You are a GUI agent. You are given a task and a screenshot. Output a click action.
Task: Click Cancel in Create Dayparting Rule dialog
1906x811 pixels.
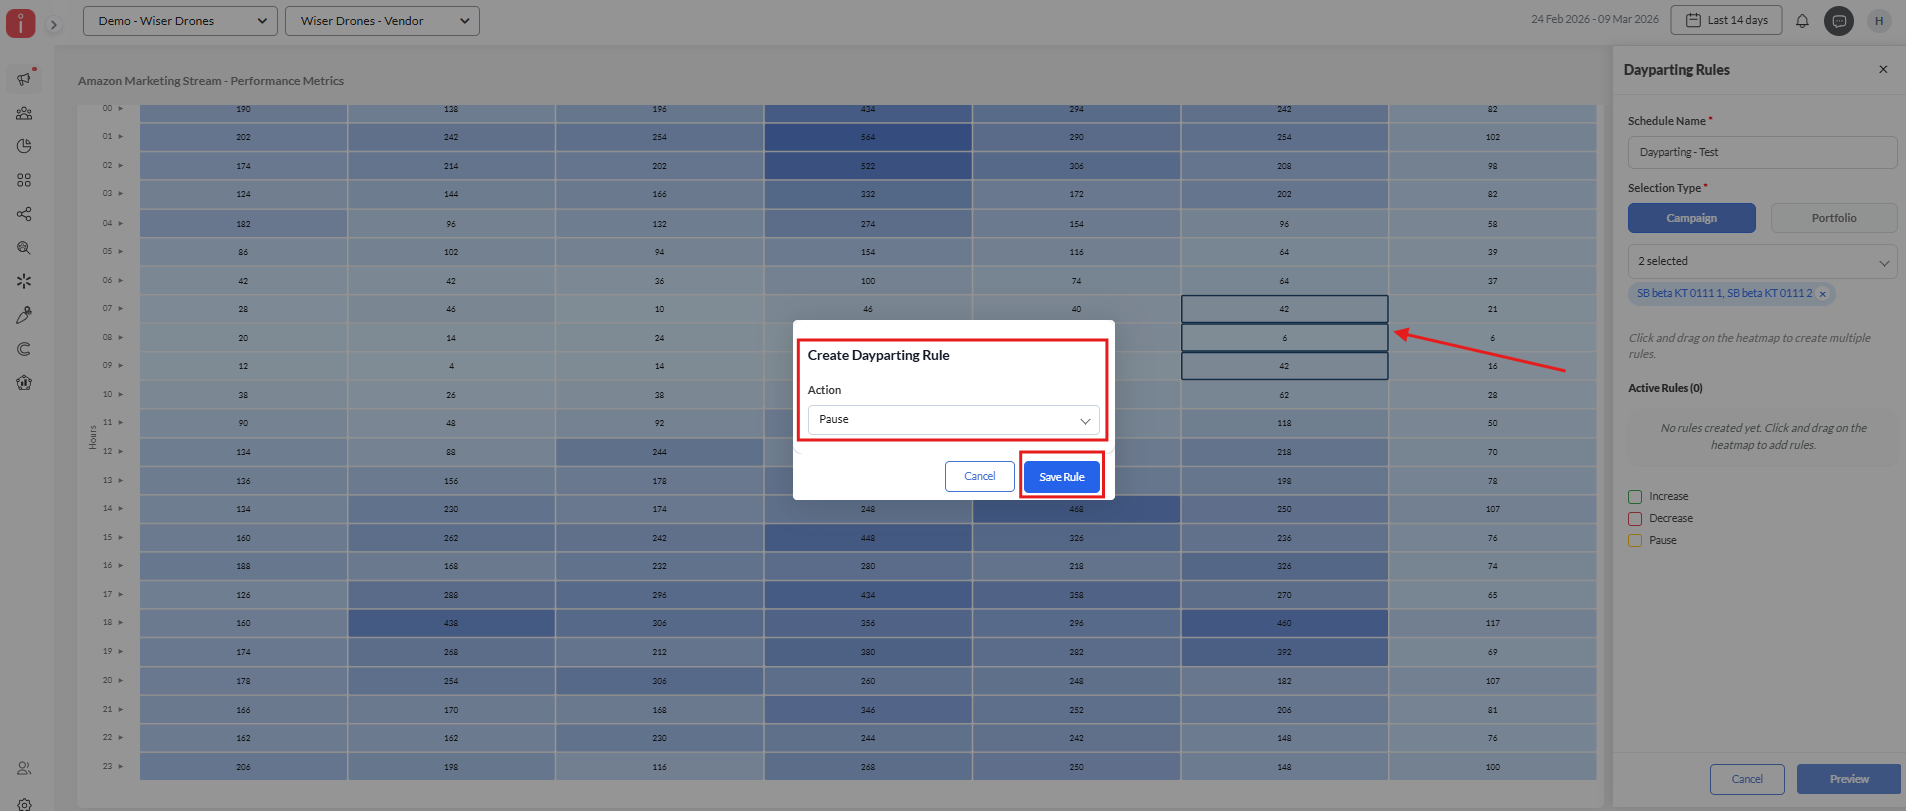tap(979, 477)
